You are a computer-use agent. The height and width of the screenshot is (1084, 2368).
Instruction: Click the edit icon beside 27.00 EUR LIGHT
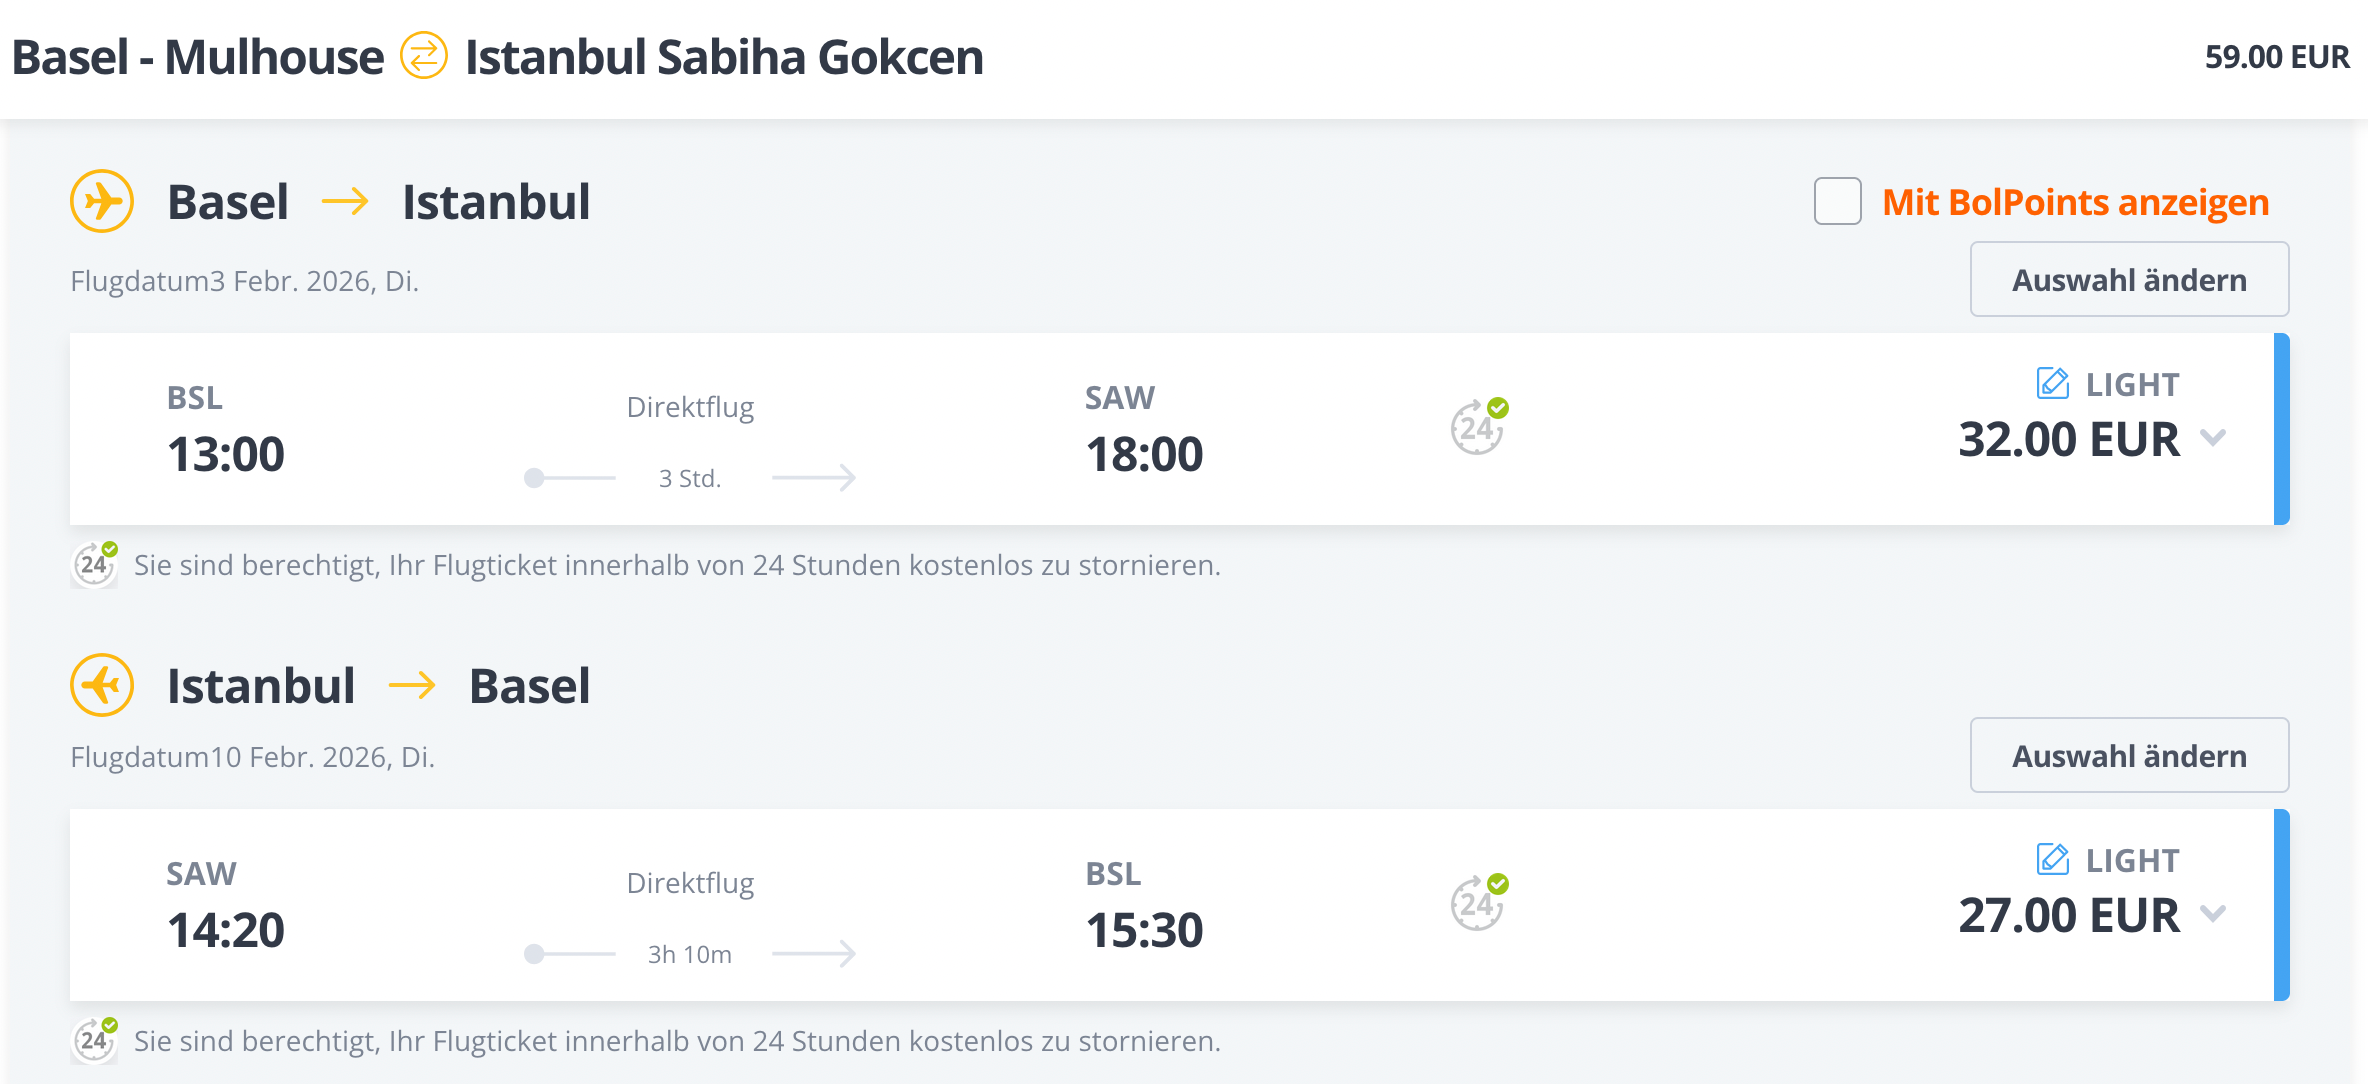(2053, 859)
